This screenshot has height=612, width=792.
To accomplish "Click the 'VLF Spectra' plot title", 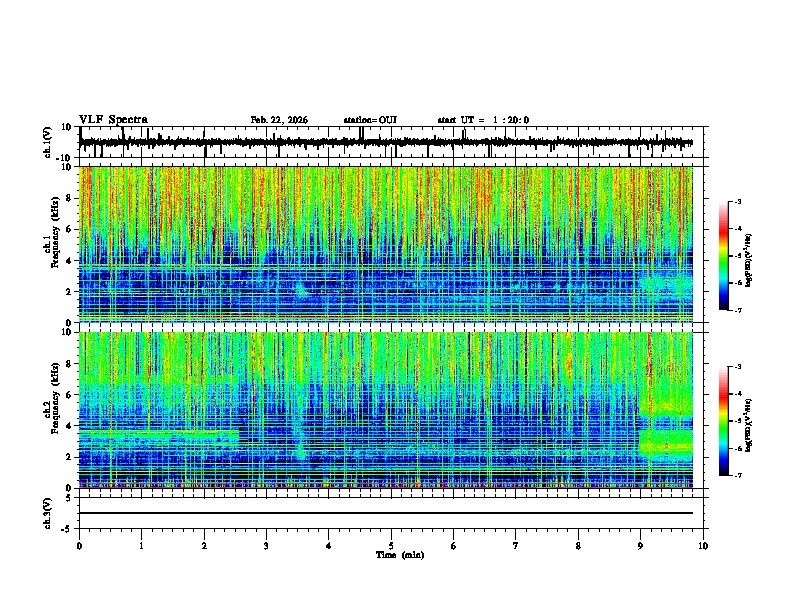I will pyautogui.click(x=113, y=120).
